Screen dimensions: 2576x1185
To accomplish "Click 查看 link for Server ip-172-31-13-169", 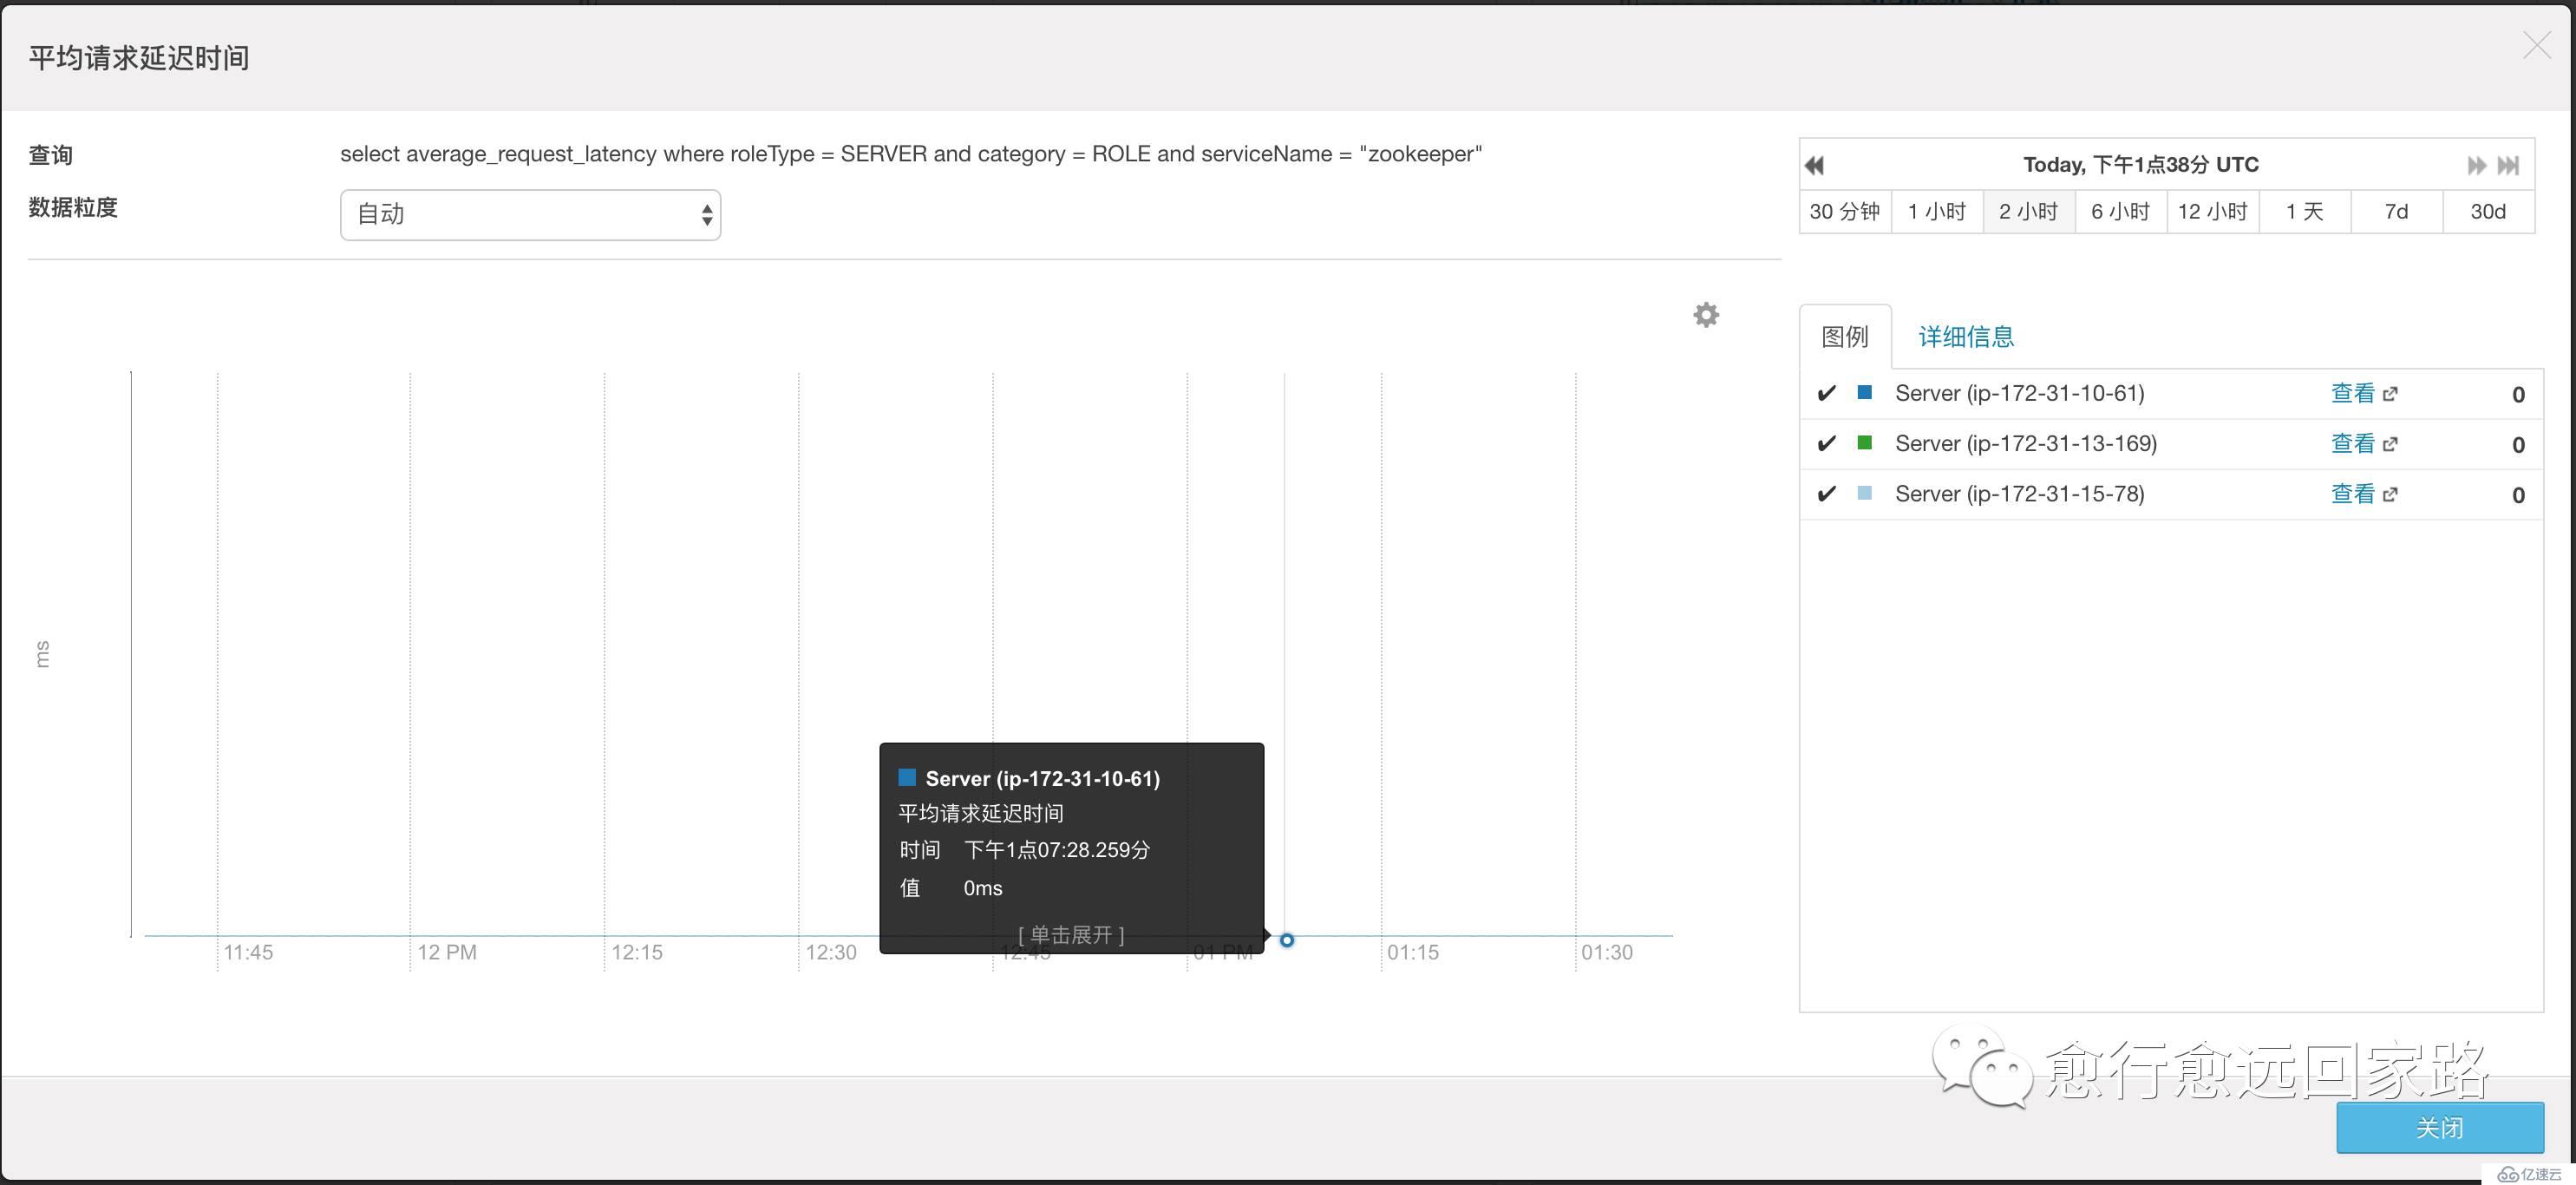I will tap(2353, 444).
